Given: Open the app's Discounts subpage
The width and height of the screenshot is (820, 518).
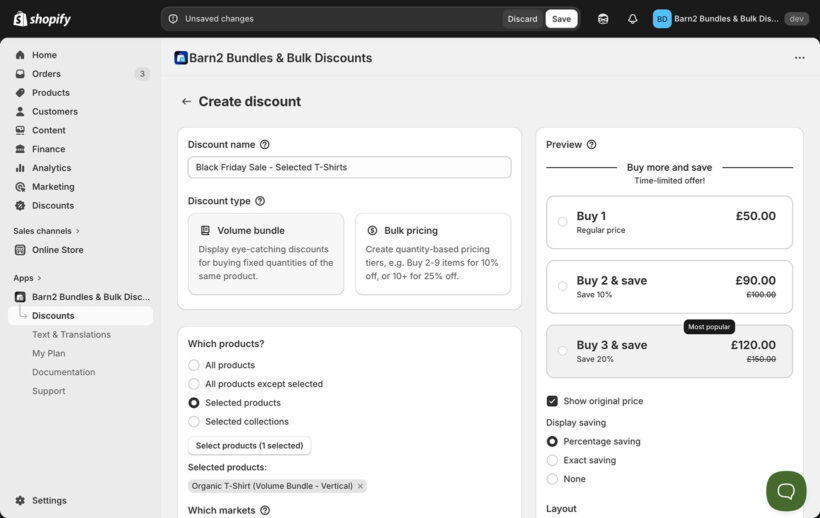Looking at the screenshot, I should (x=81, y=316).
